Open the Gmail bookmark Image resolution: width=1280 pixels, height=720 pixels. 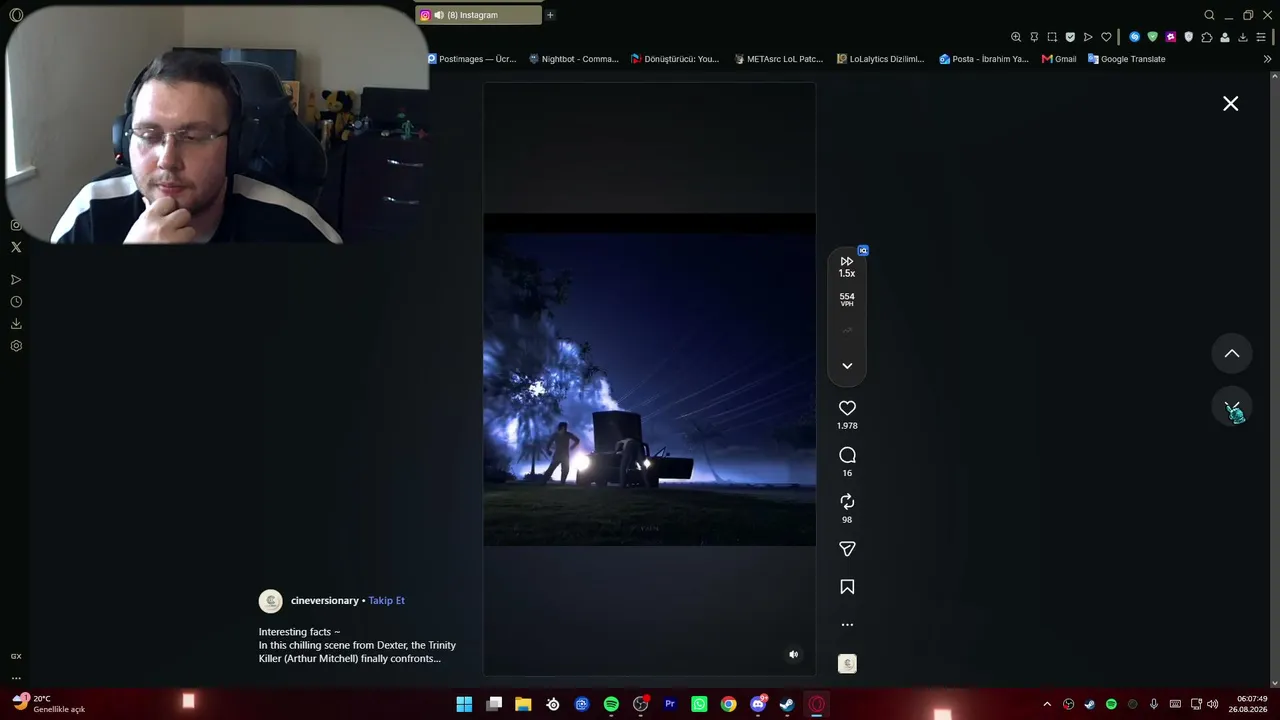tap(1059, 59)
